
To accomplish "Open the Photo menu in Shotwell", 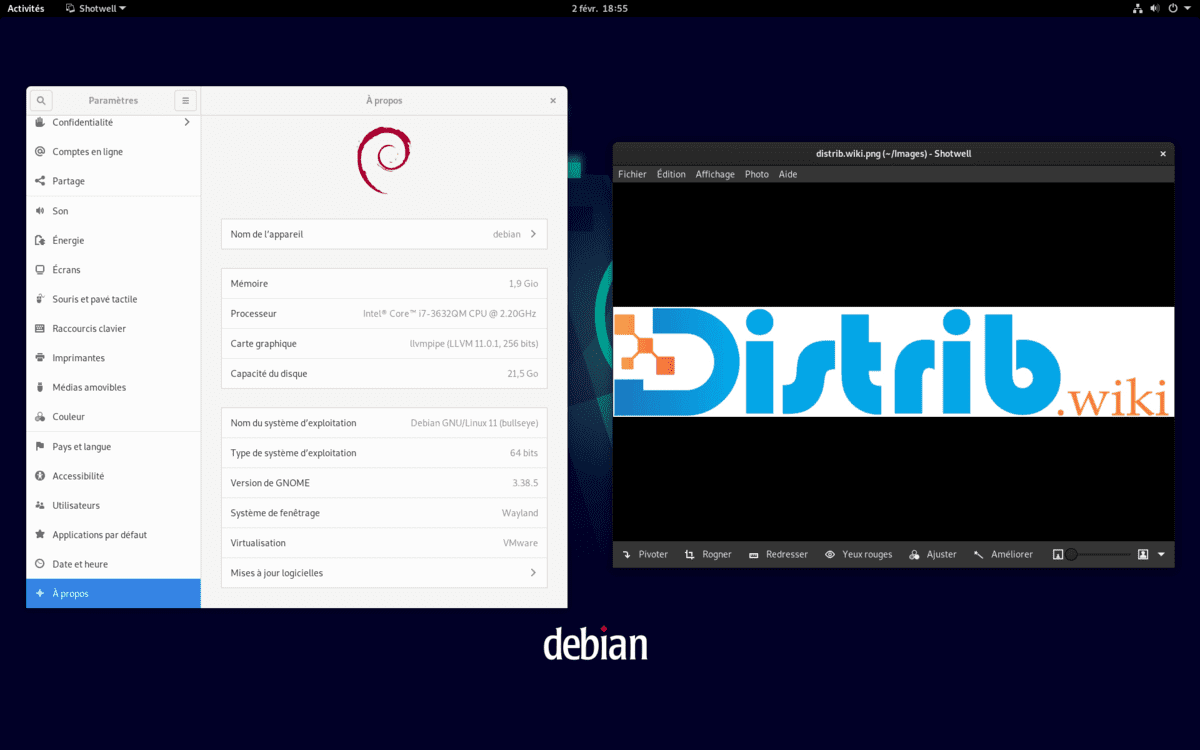I will click(757, 174).
